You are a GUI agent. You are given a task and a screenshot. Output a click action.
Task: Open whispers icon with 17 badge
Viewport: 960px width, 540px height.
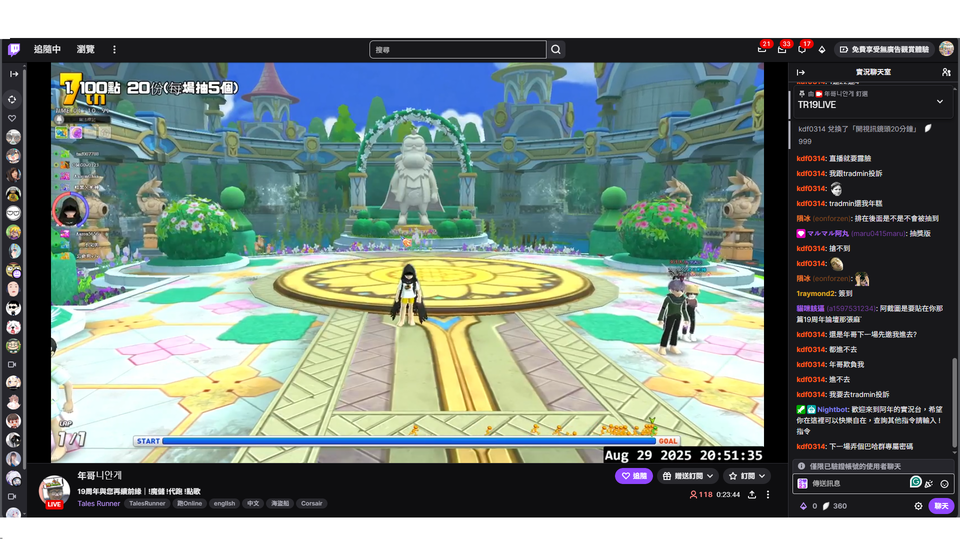[802, 49]
